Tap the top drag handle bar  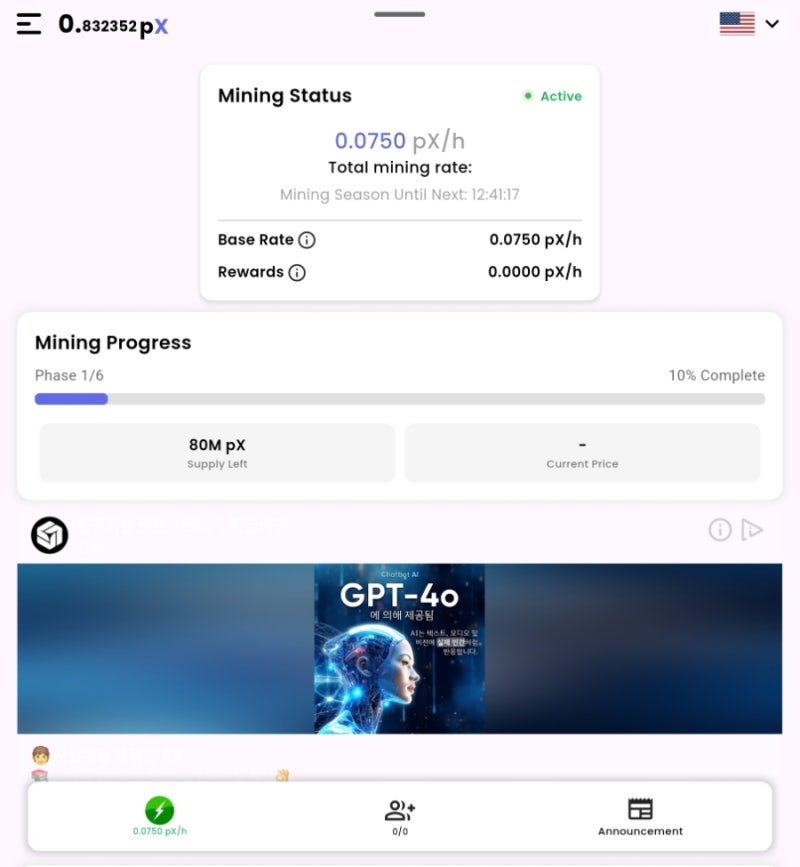[x=400, y=14]
